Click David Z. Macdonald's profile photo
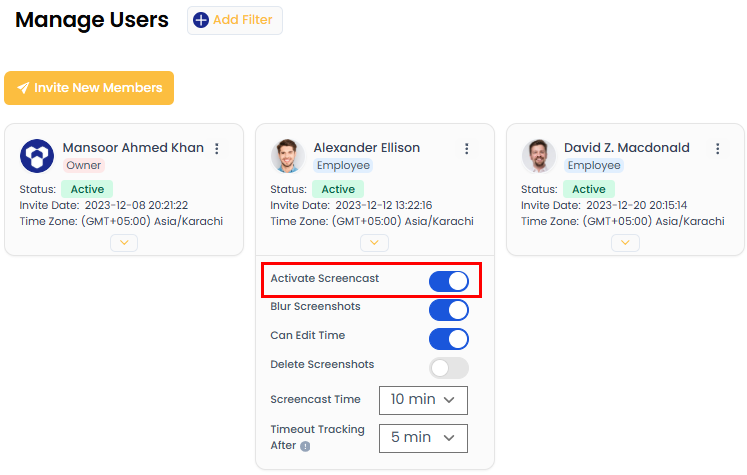Image resolution: width=747 pixels, height=475 pixels. (539, 156)
